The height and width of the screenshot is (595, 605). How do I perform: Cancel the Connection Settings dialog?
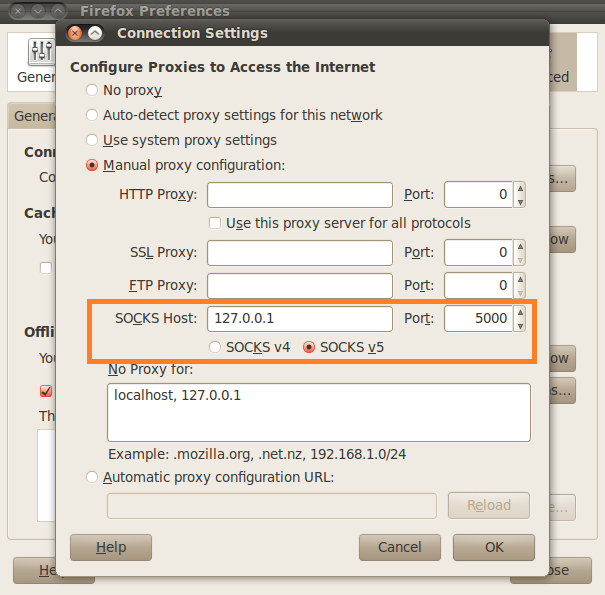[x=400, y=548]
